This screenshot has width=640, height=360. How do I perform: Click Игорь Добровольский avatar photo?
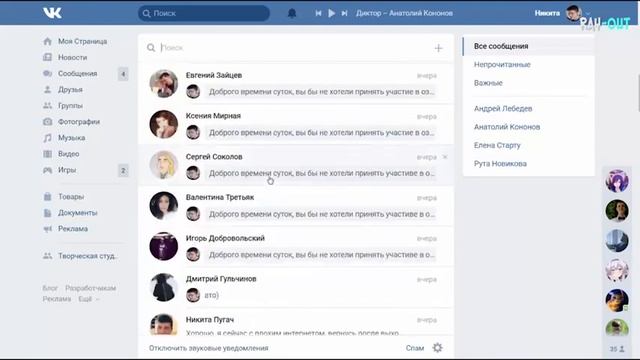[164, 247]
